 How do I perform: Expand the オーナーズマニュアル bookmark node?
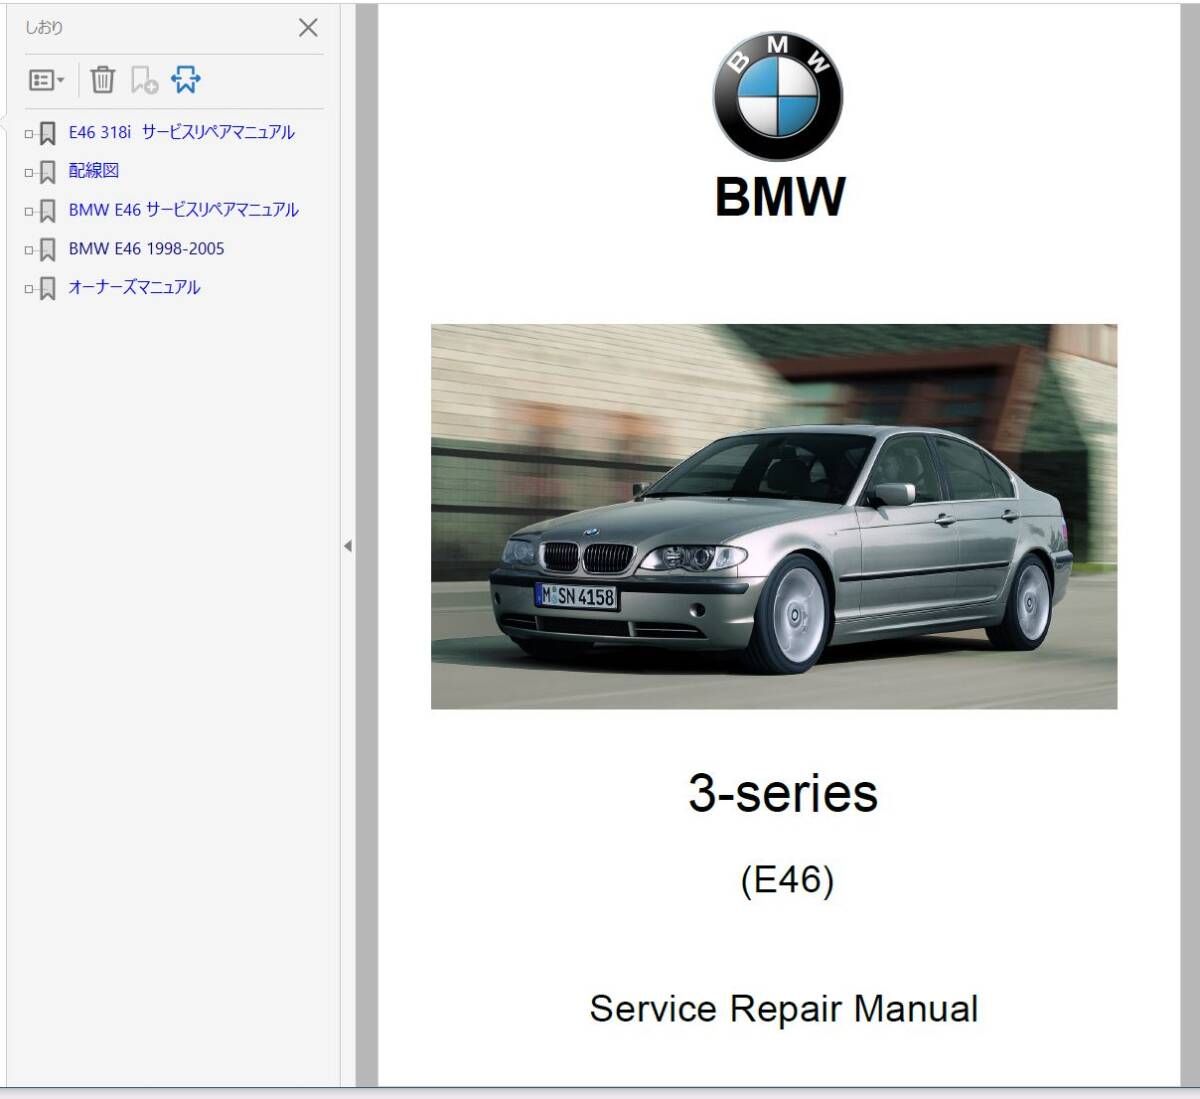(x=29, y=289)
